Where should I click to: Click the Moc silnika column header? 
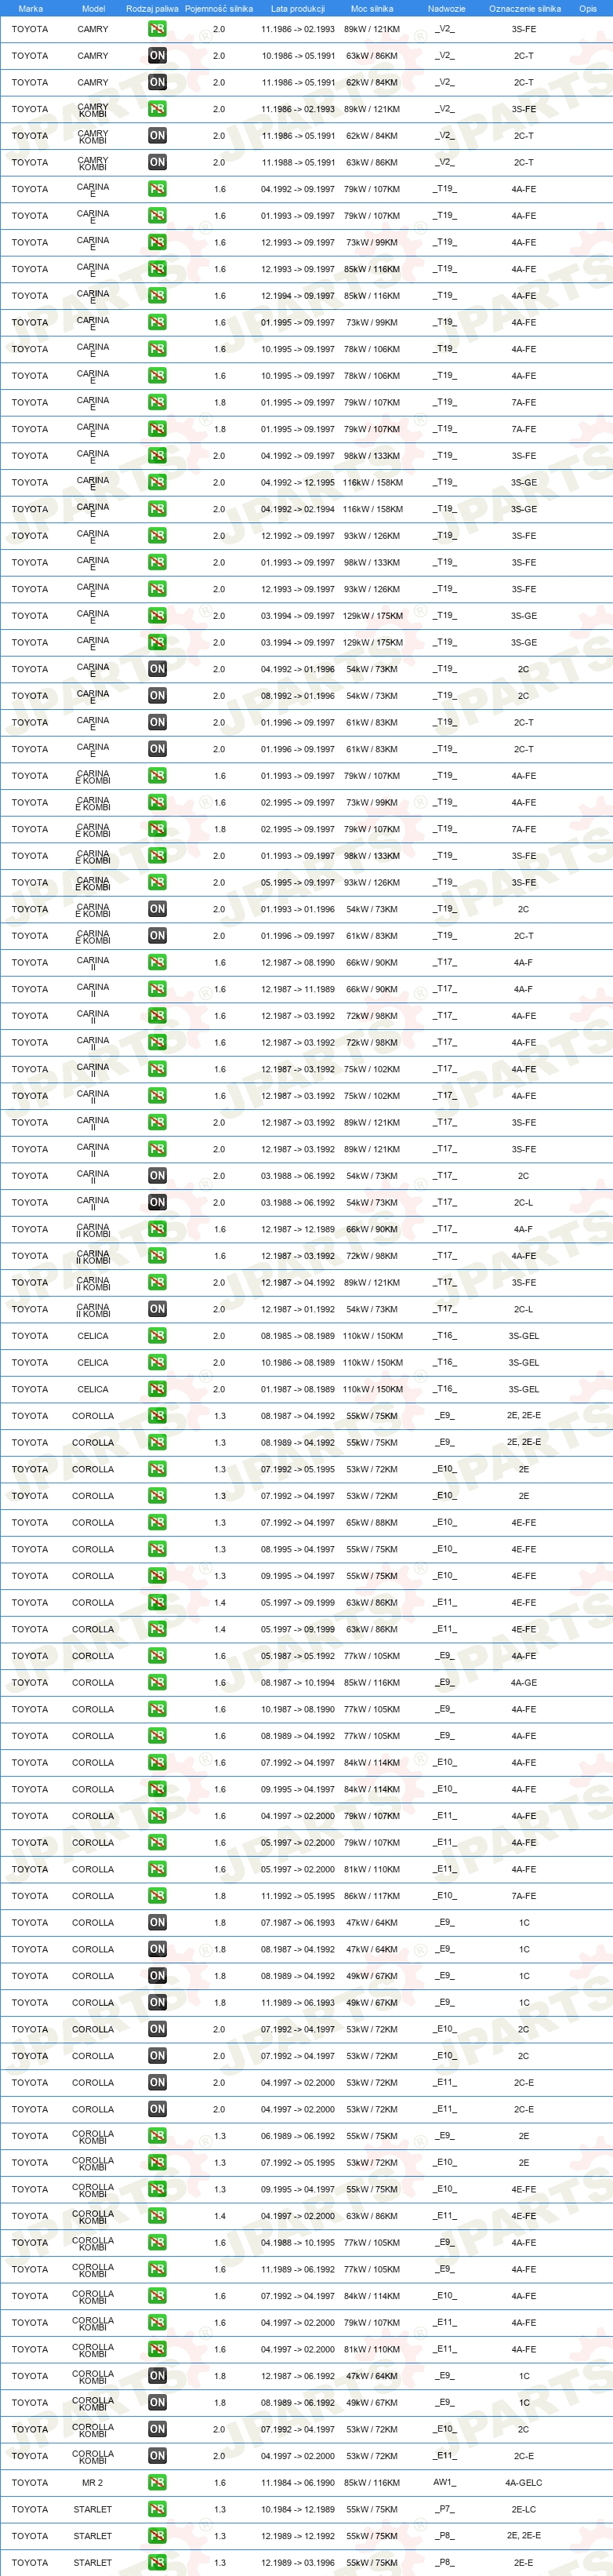click(372, 8)
